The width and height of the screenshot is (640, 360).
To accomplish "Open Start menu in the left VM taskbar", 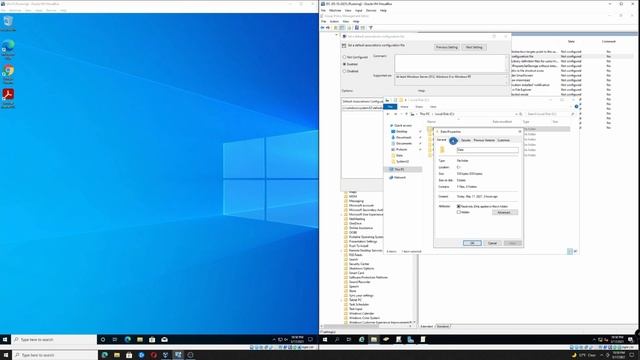I will [x=5, y=340].
